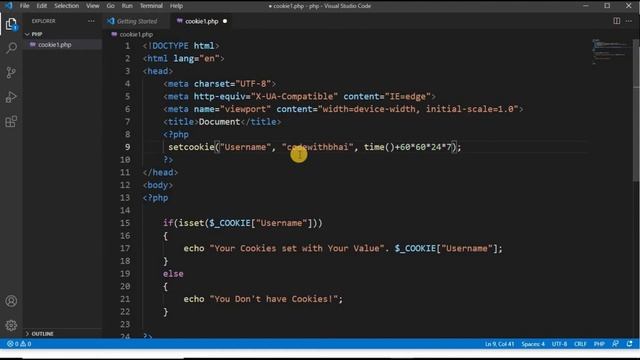The height and width of the screenshot is (360, 640).
Task: Click the Document title text
Action: pos(219,122)
